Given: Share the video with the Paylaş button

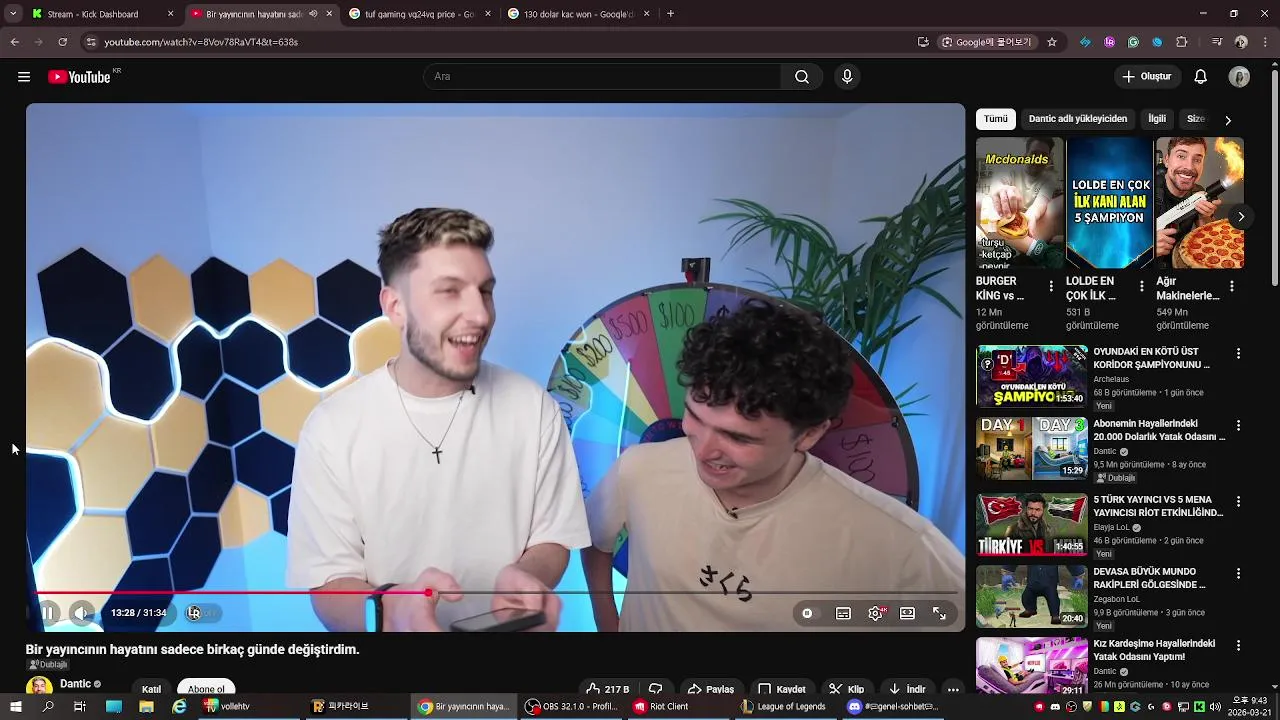Looking at the screenshot, I should 710,689.
